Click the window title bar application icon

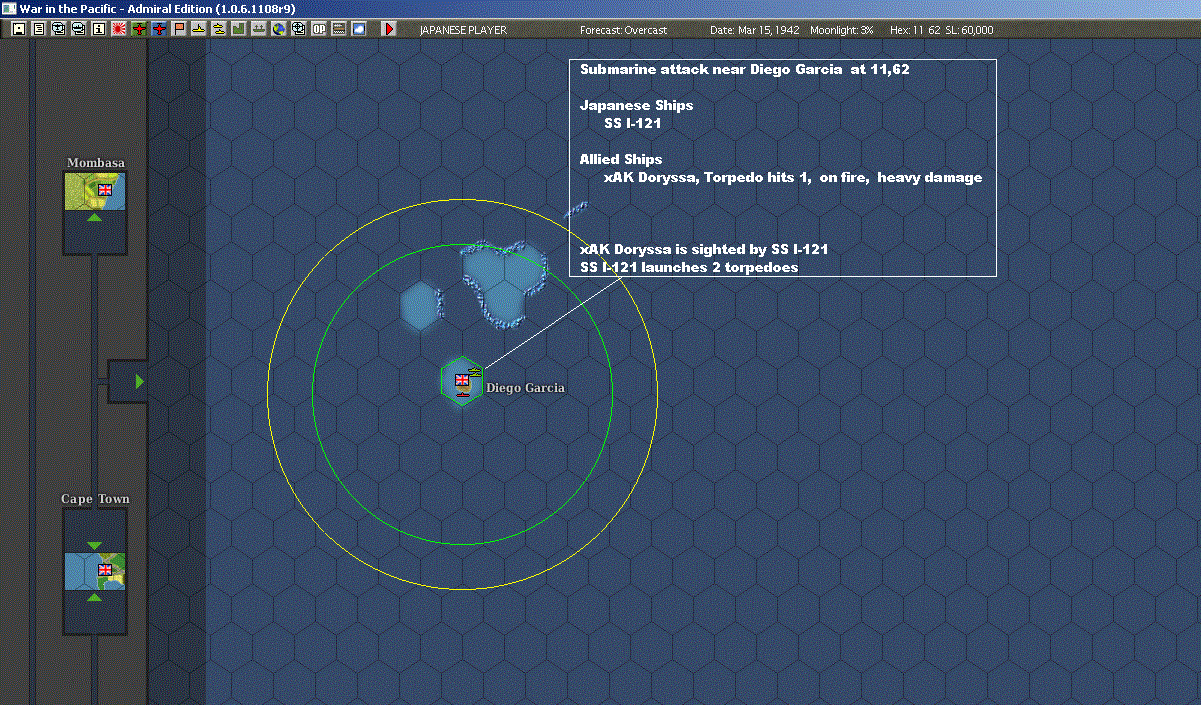pyautogui.click(x=9, y=8)
